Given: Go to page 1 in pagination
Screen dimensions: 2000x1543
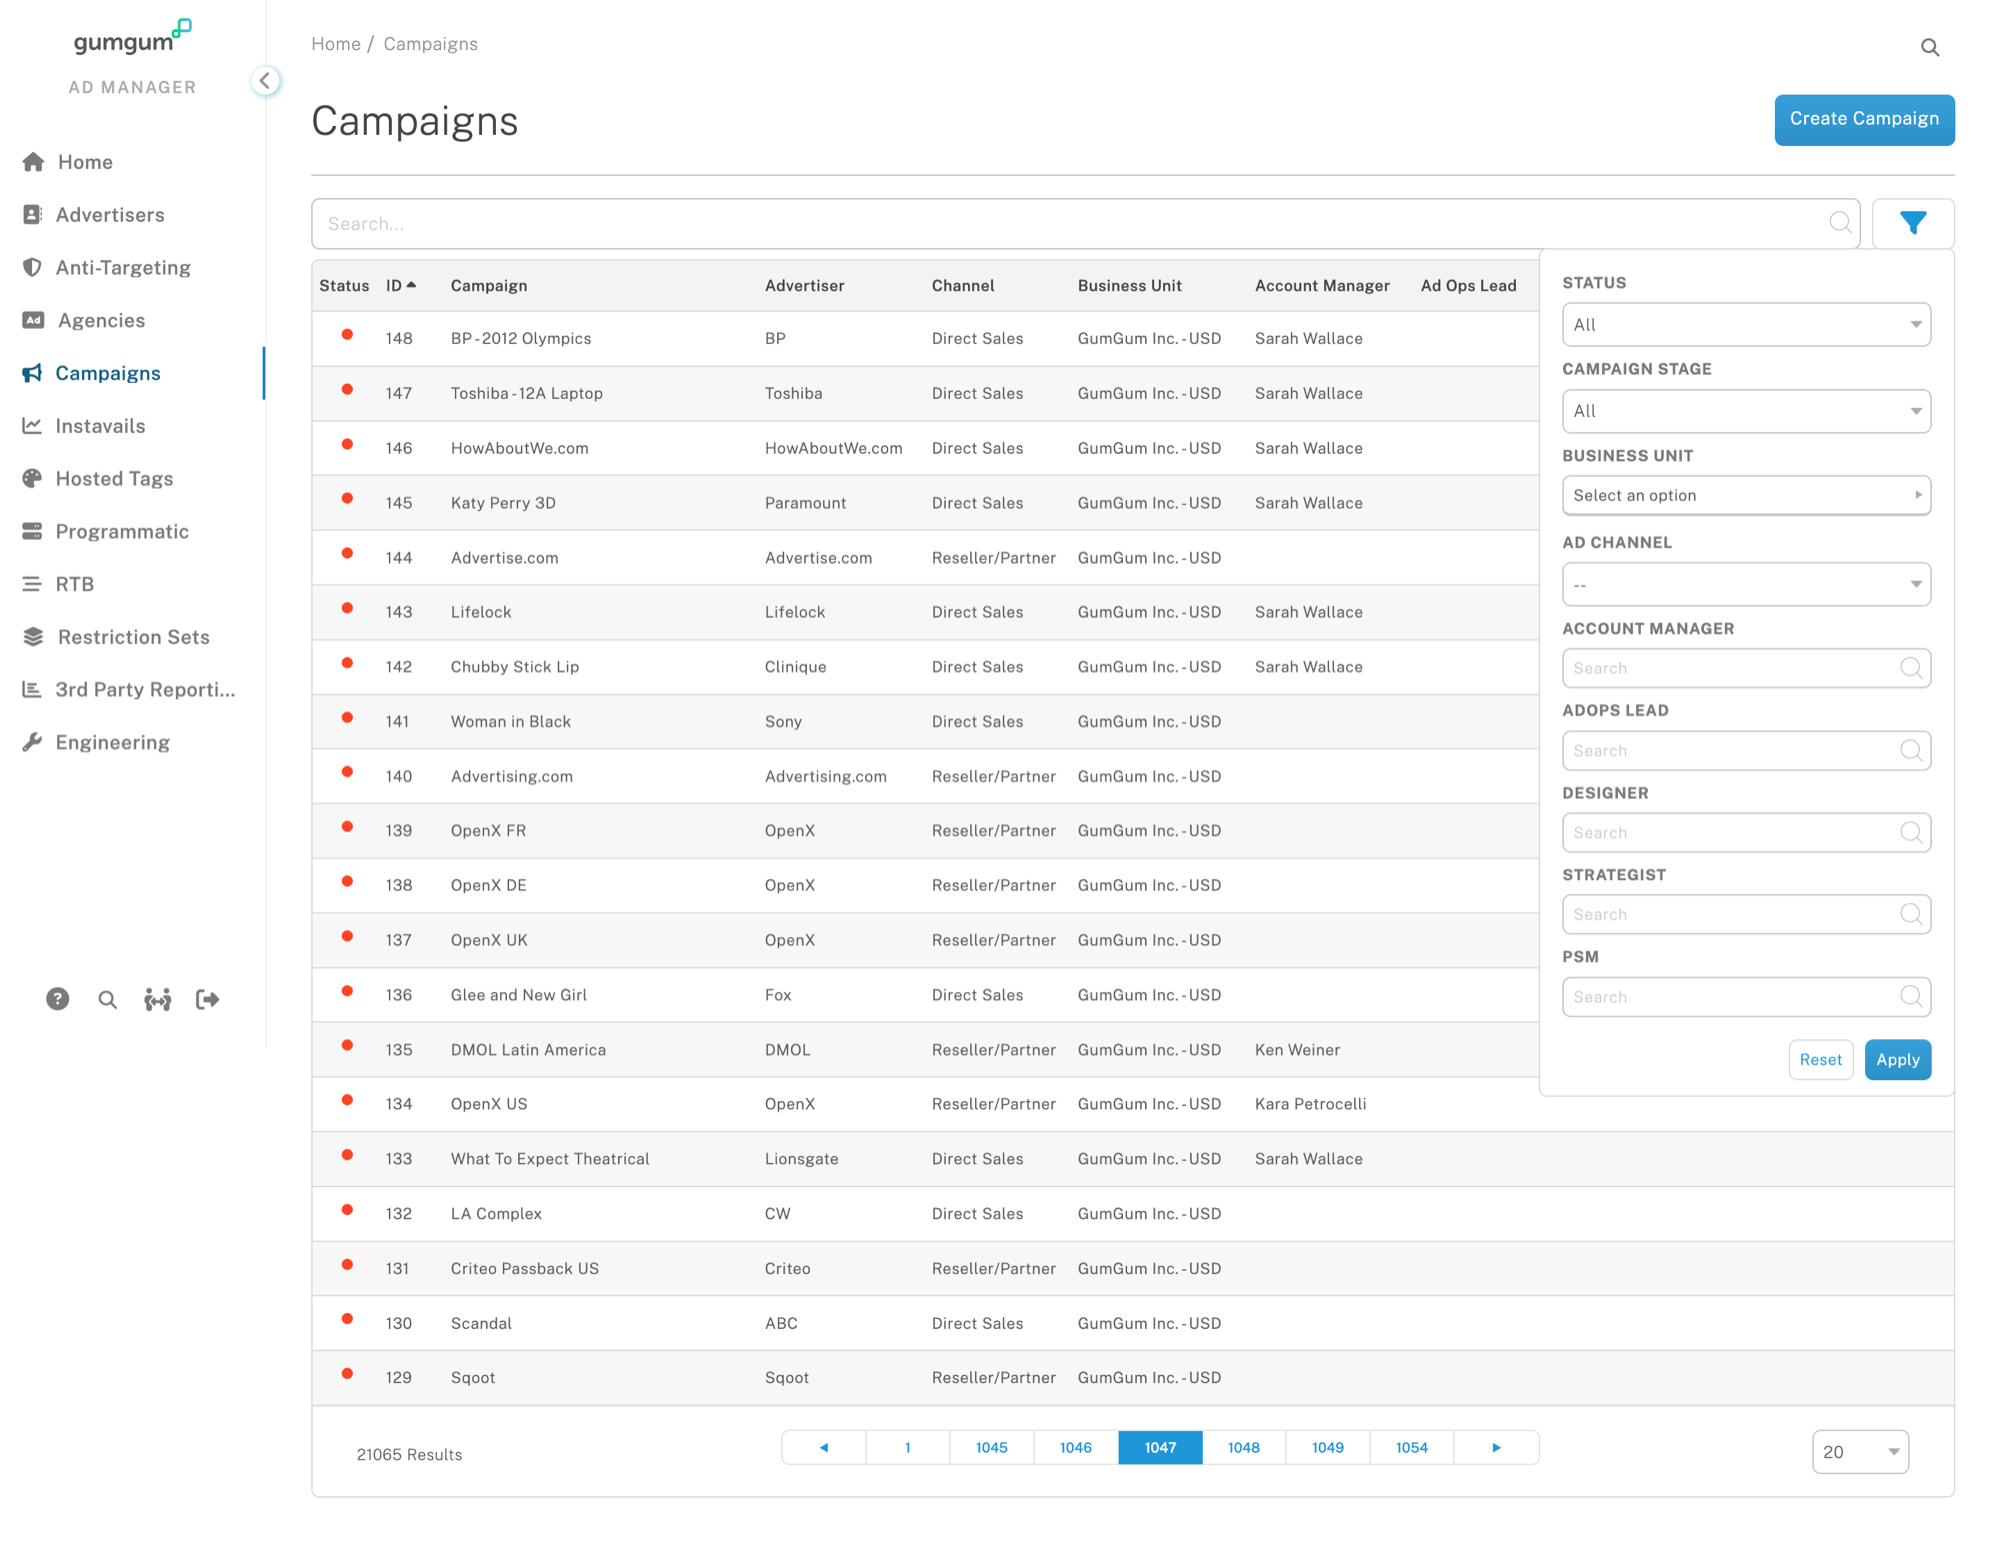Looking at the screenshot, I should (908, 1447).
